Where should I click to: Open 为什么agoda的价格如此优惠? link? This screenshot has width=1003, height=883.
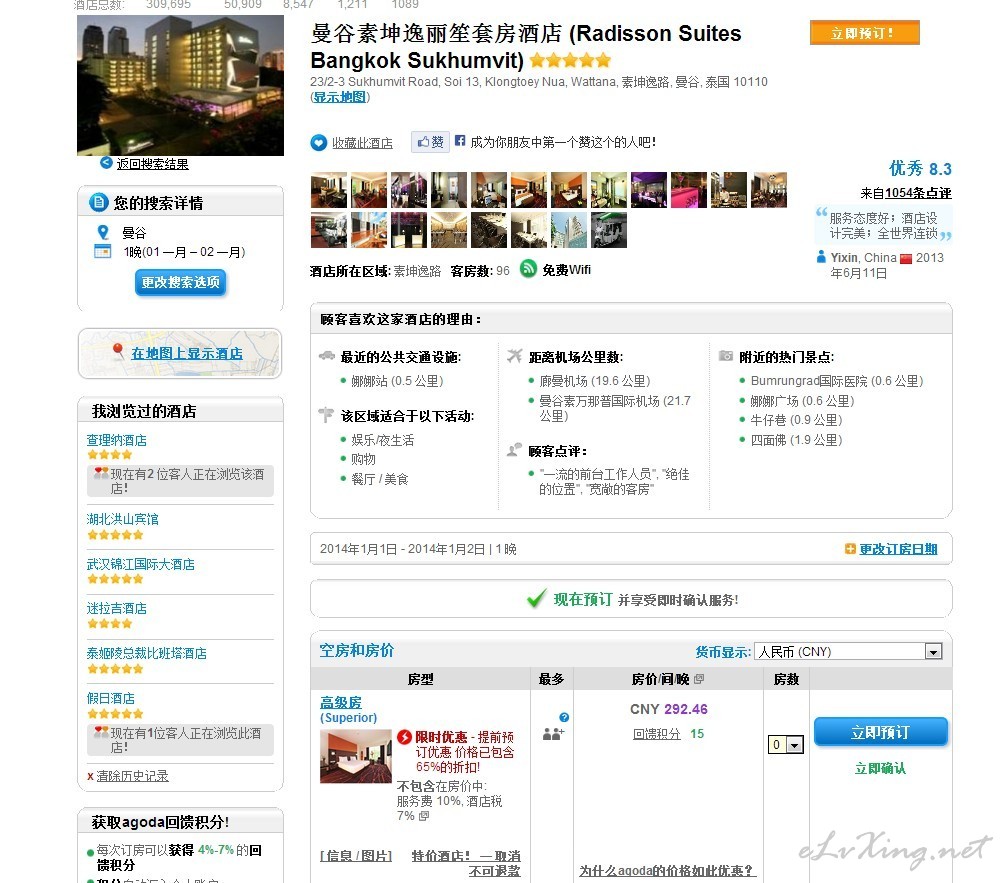click(667, 871)
